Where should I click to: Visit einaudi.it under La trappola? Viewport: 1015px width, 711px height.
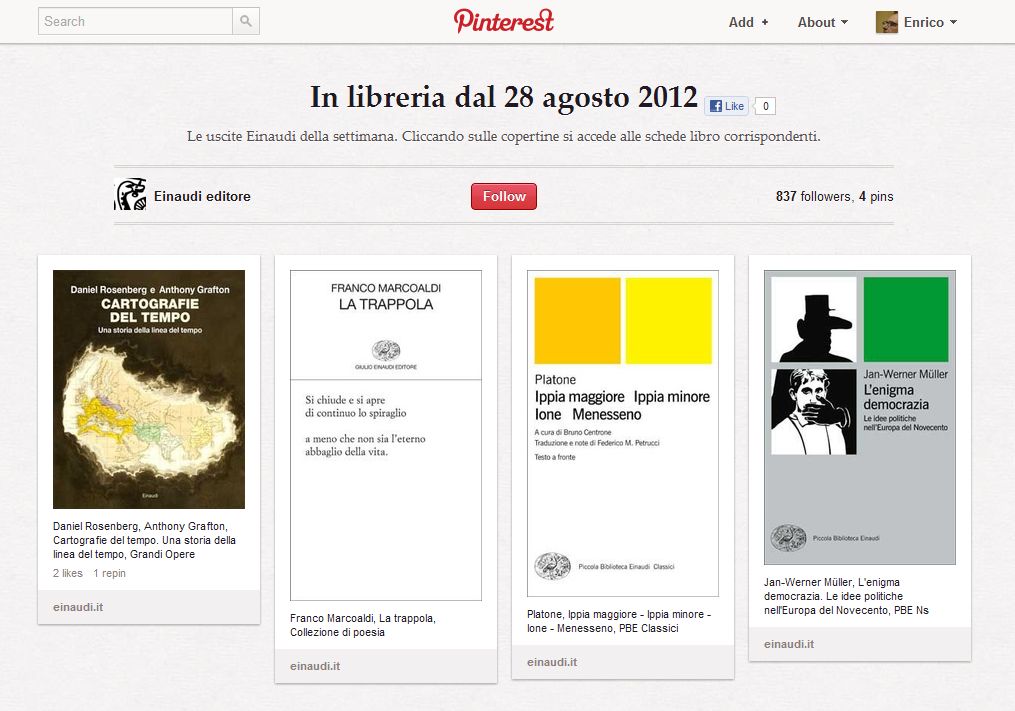(x=315, y=666)
